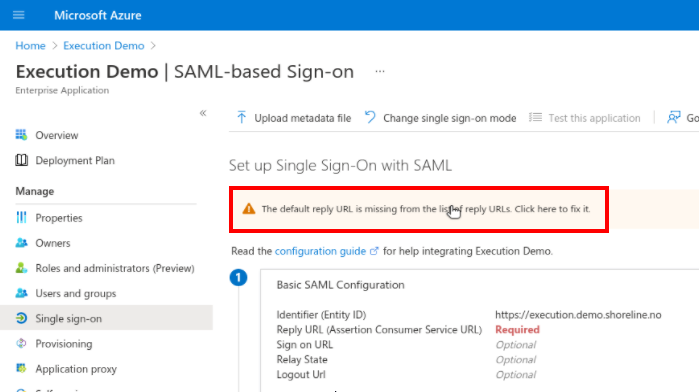Click Execution Demo breadcrumb link
This screenshot has width=699, height=392.
click(103, 45)
